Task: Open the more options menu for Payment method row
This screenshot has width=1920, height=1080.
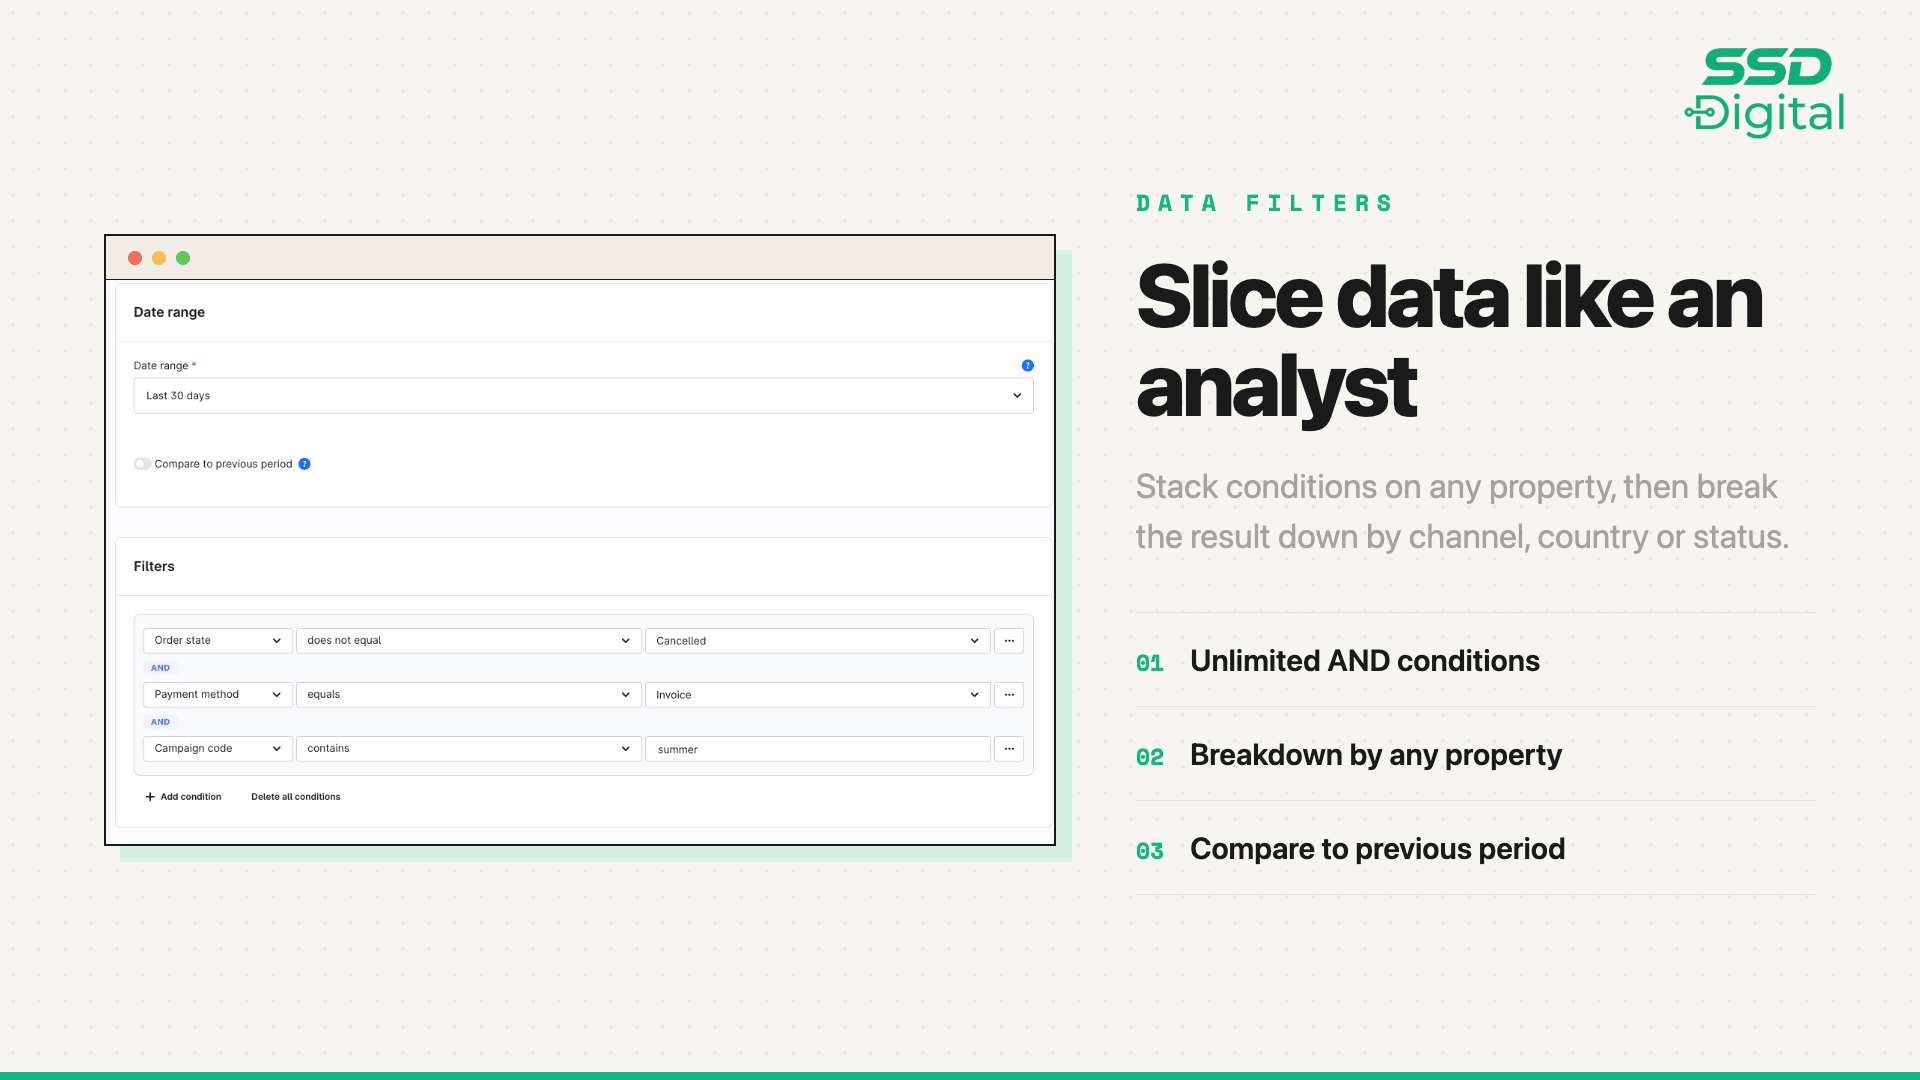Action: 1009,695
